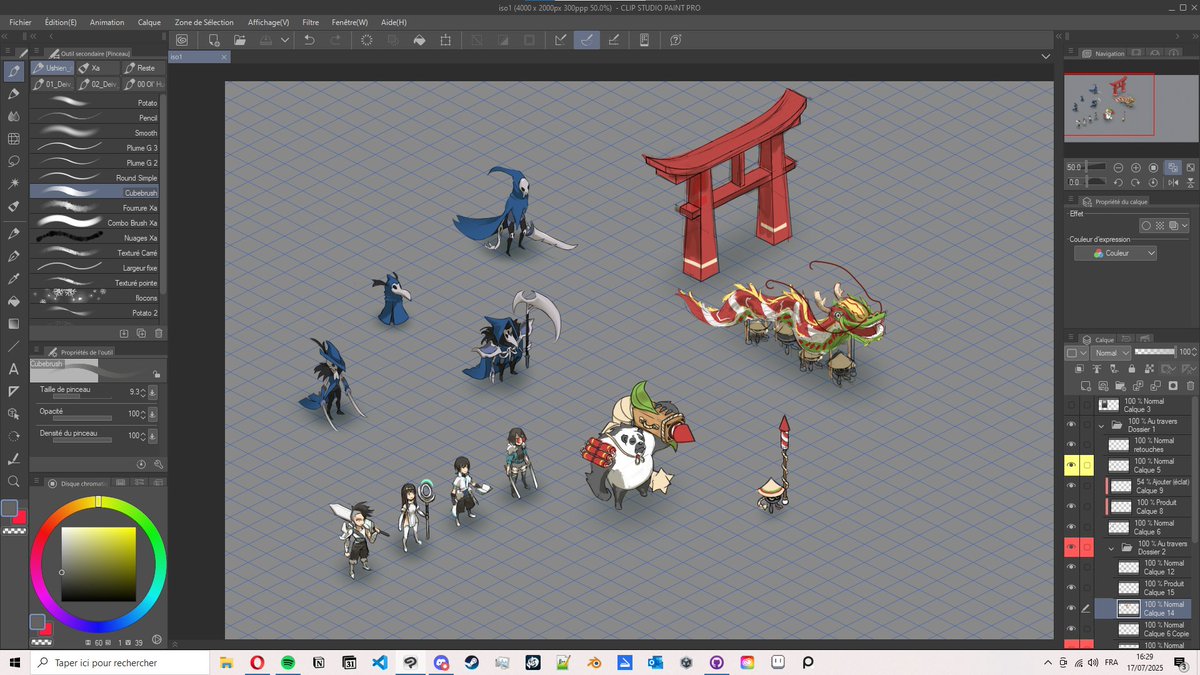Click the Navigation panel thumbnail preview
Viewport: 1200px width, 675px height.
[1130, 106]
